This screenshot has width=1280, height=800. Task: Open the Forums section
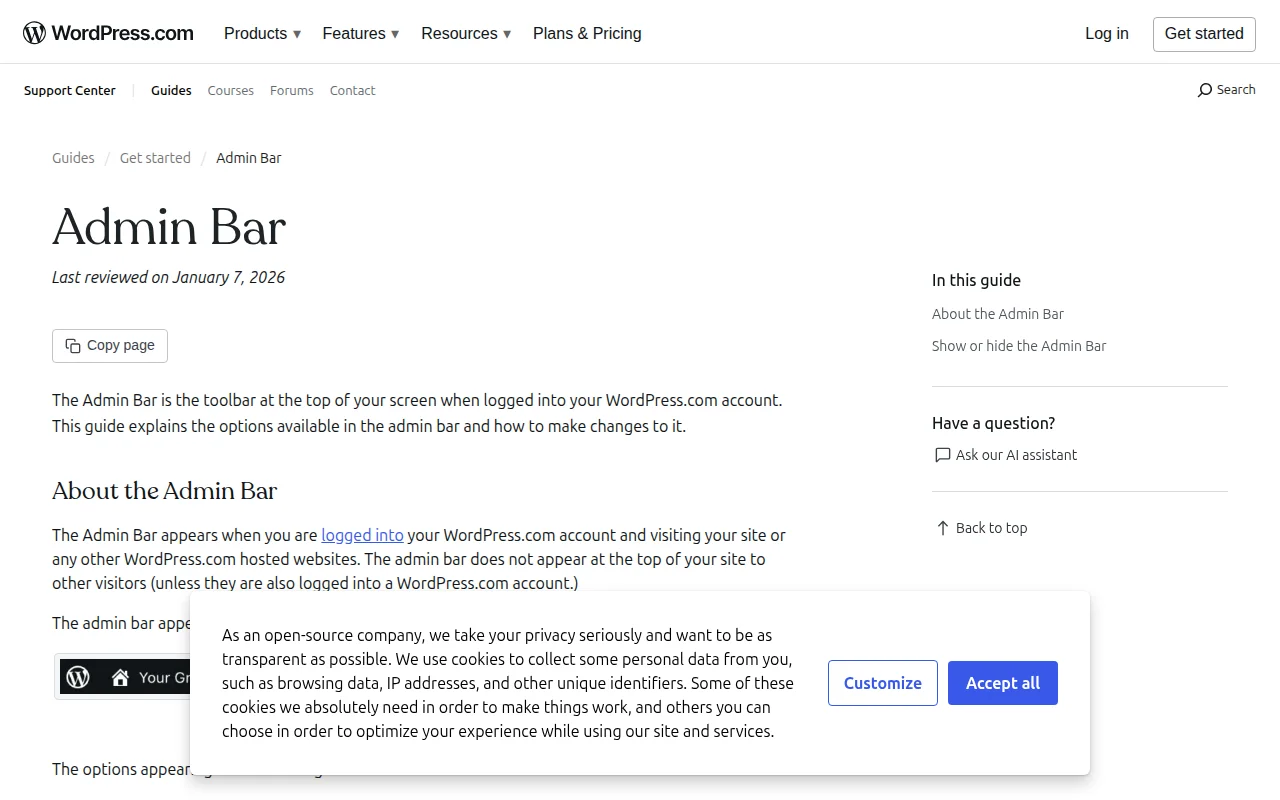pos(291,90)
